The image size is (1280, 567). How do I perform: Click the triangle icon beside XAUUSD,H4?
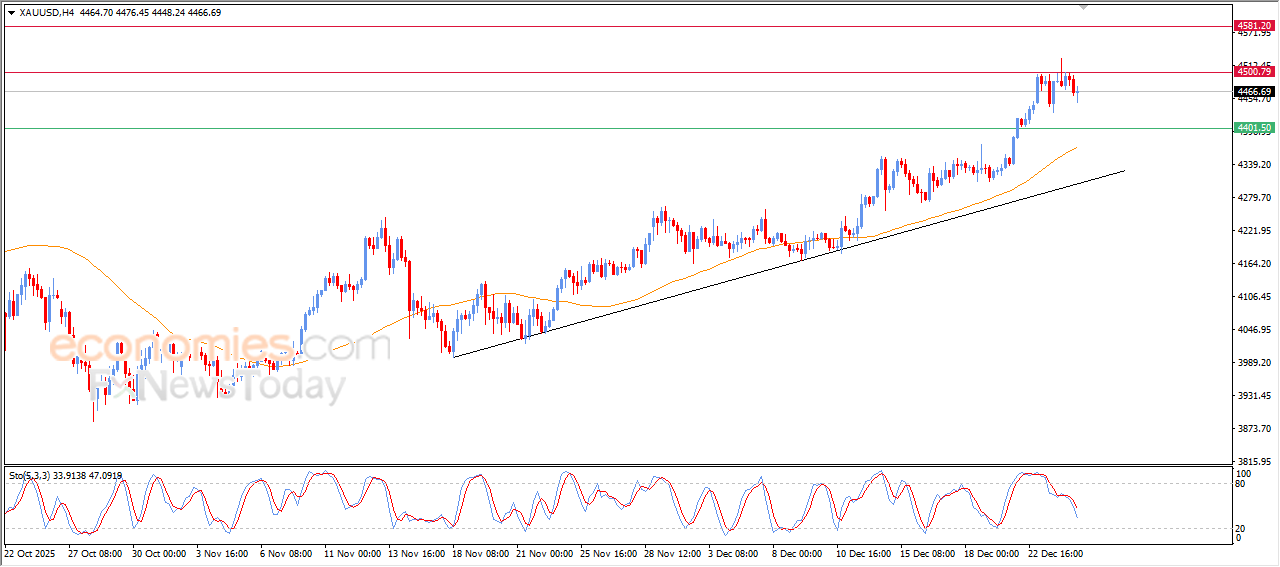coord(11,13)
